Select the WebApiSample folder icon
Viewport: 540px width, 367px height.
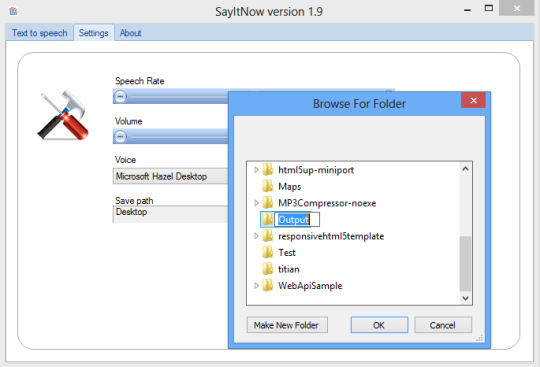268,285
